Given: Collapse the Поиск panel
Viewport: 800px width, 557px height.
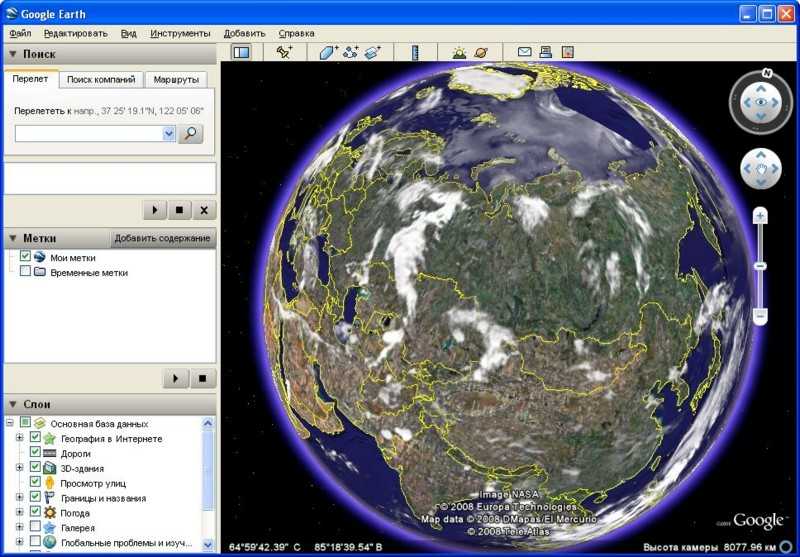Looking at the screenshot, I should click(13, 54).
